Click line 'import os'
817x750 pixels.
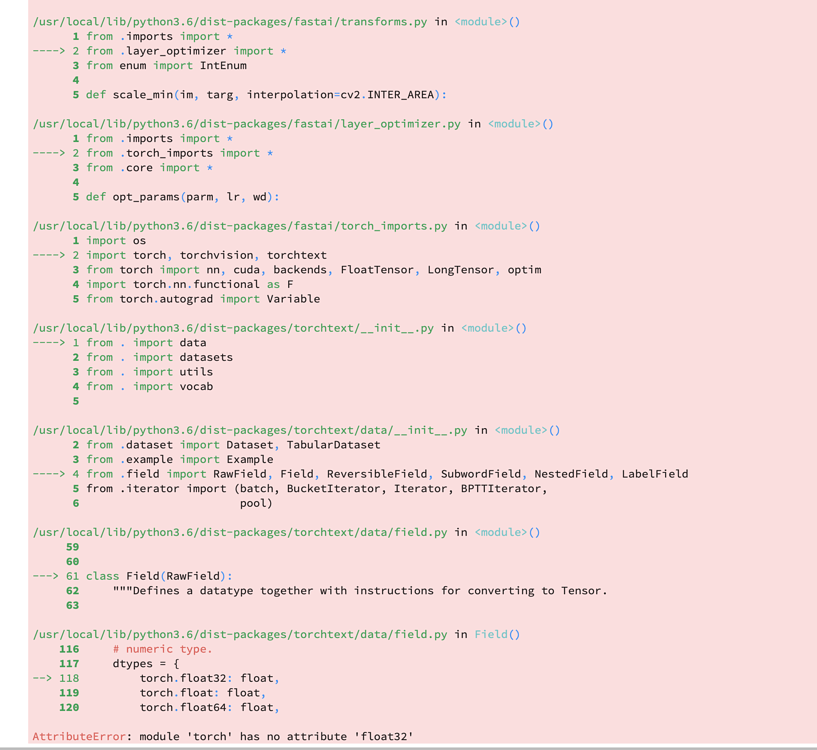pos(116,241)
